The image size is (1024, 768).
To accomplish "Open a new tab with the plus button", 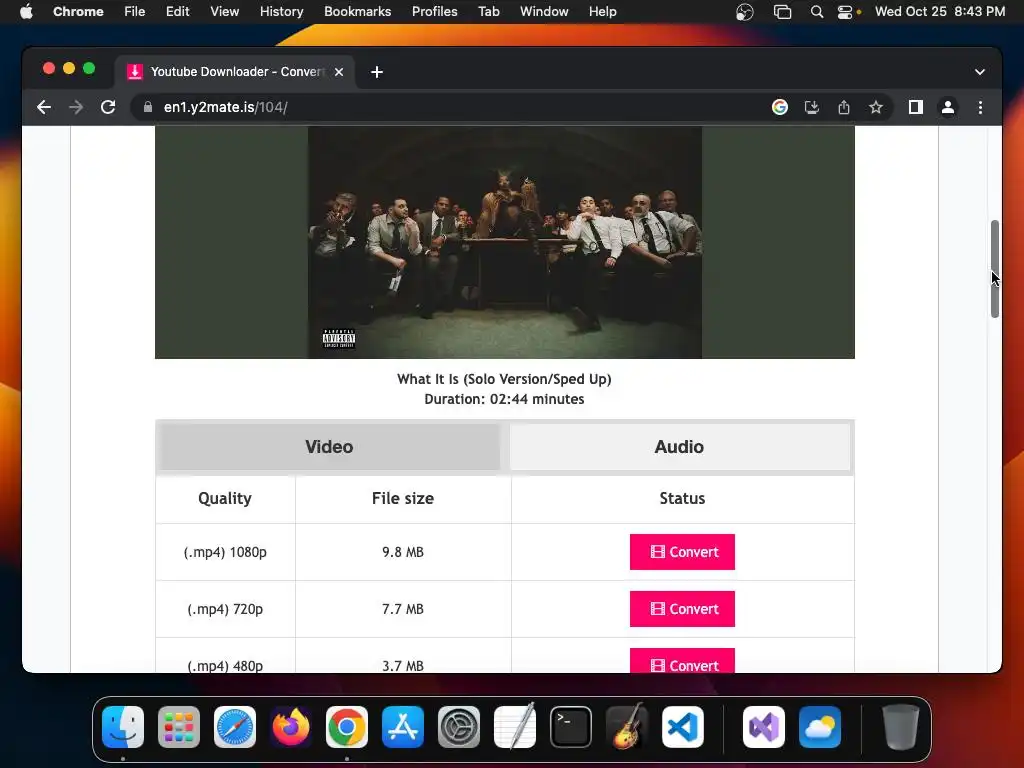I will point(377,72).
